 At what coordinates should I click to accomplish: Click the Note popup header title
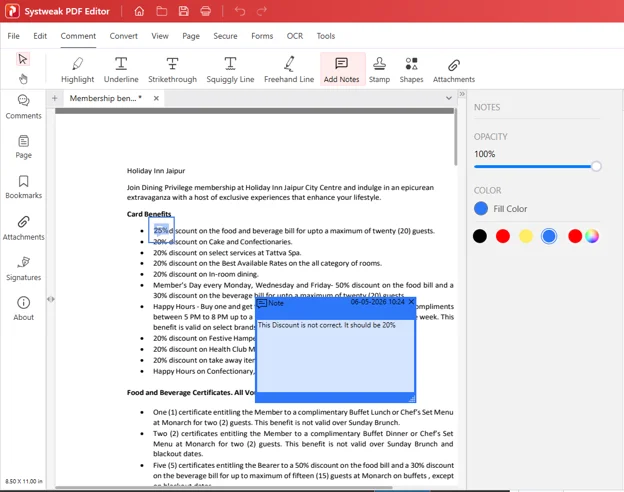(x=276, y=303)
